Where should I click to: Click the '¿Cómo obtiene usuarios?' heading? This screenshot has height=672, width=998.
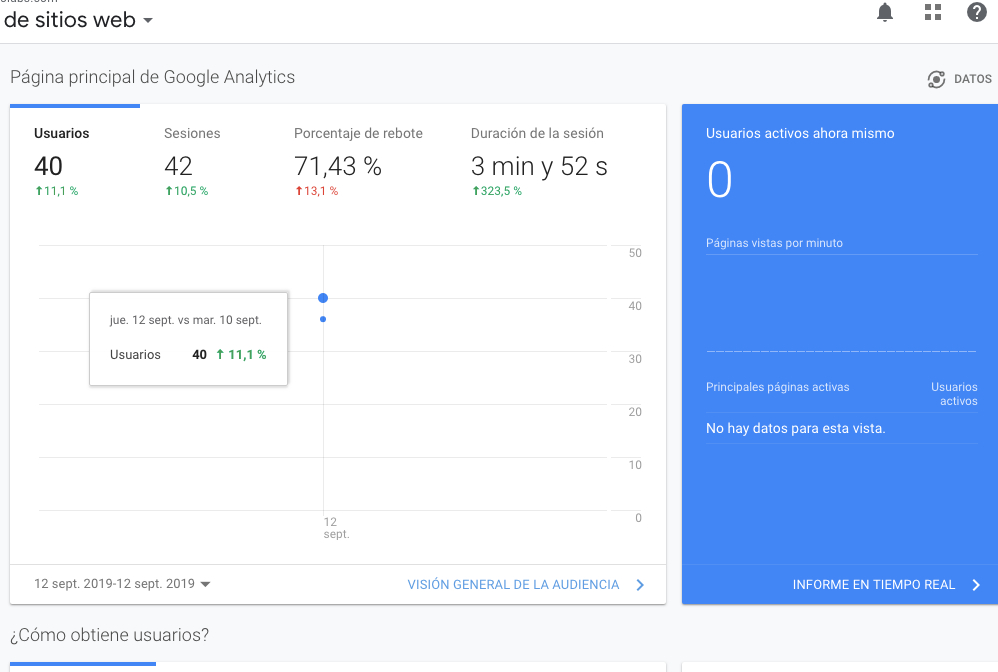[x=109, y=635]
